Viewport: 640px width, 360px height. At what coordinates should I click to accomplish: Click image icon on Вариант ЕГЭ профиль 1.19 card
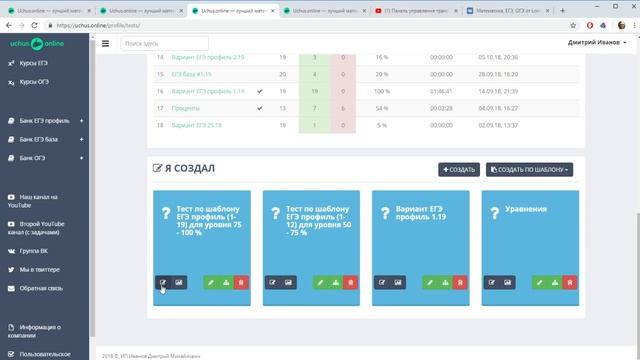(398, 282)
